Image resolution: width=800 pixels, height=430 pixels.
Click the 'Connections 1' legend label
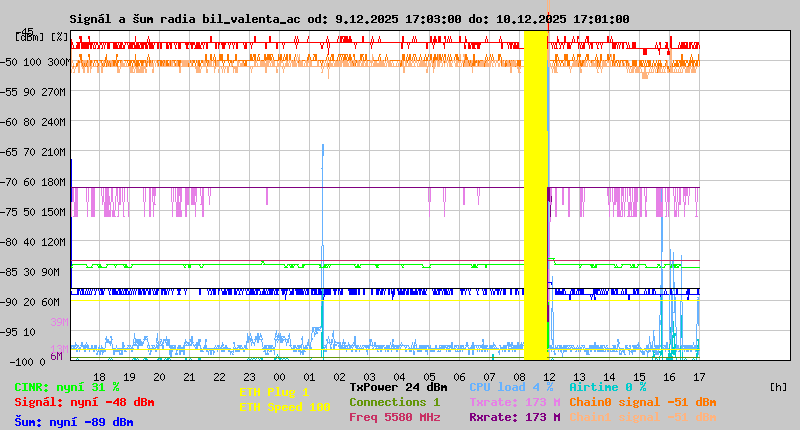394,402
